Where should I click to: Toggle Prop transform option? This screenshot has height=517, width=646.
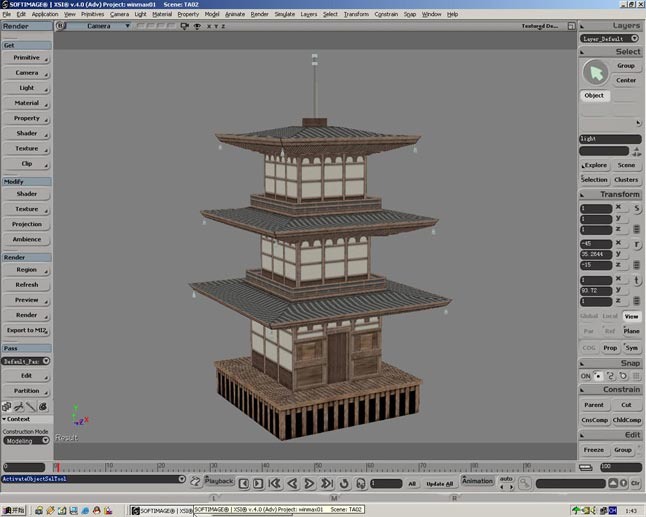(610, 348)
